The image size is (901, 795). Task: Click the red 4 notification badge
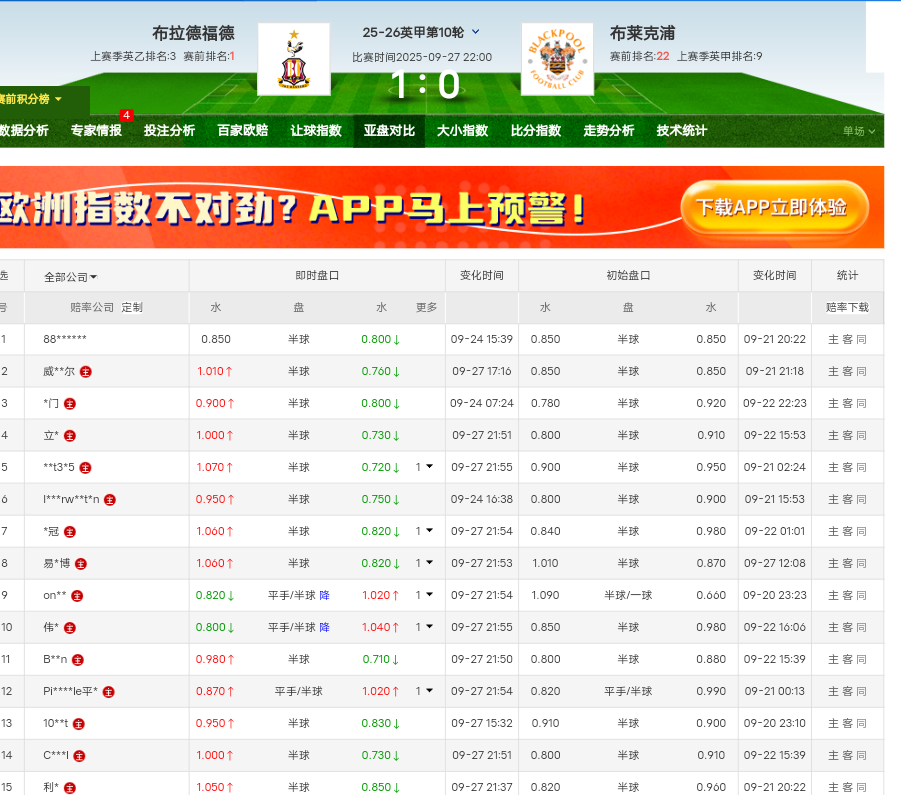126,116
